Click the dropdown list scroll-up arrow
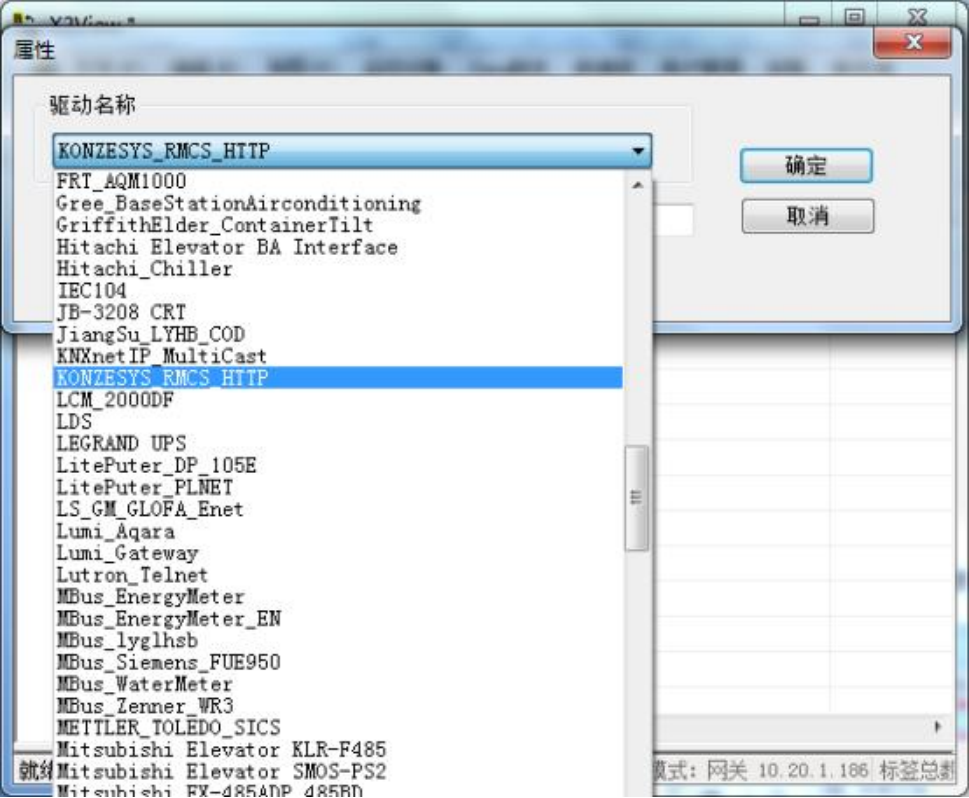This screenshot has width=969, height=798. click(x=638, y=185)
